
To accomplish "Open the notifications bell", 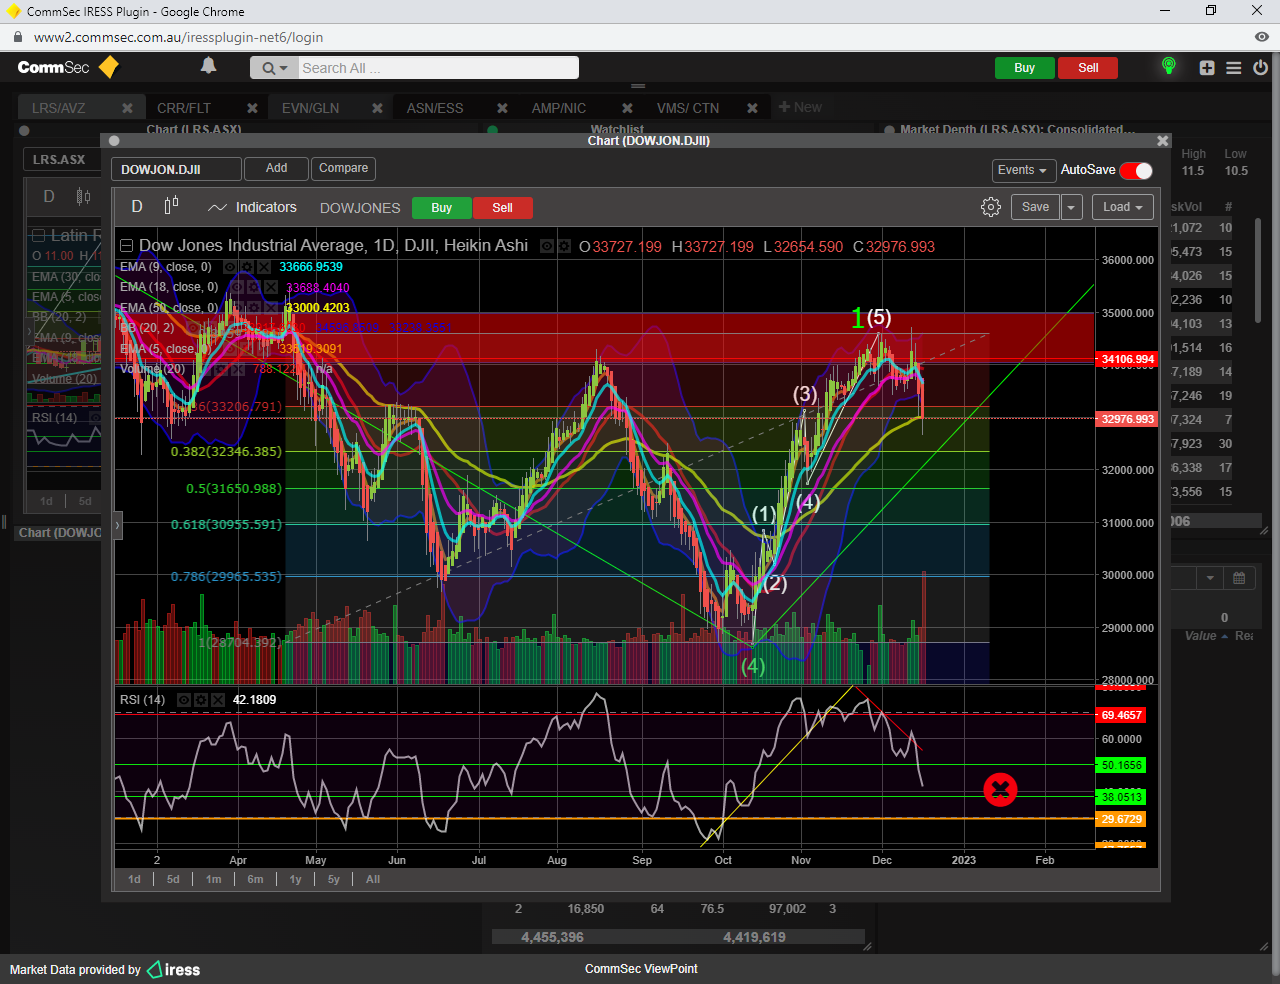I will [x=208, y=66].
